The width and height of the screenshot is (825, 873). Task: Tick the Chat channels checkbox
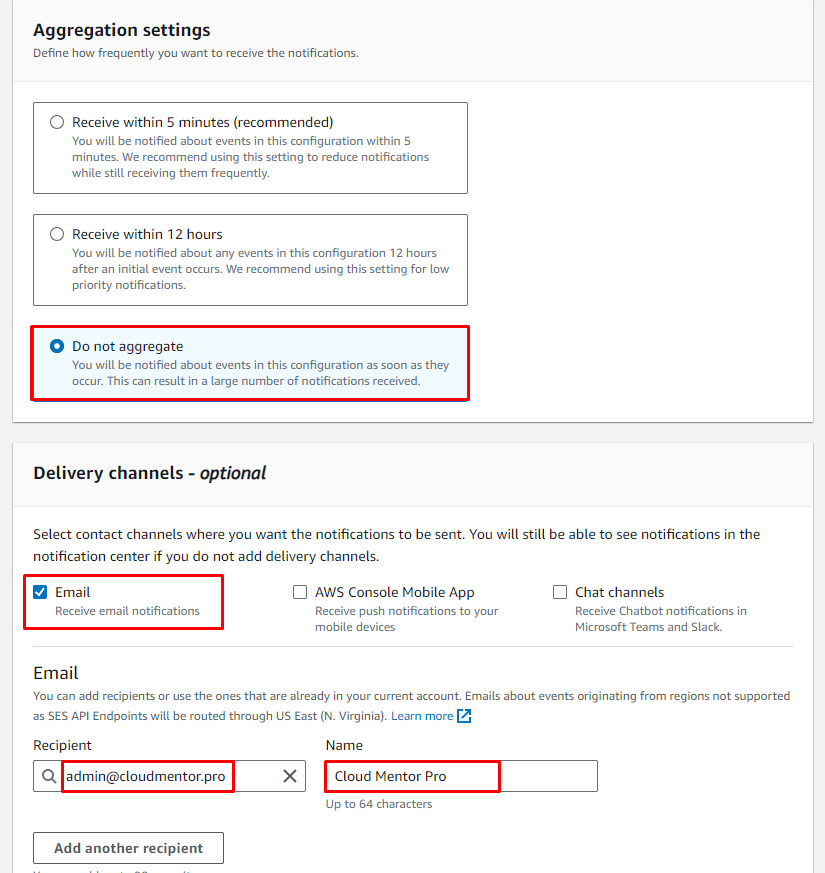560,592
